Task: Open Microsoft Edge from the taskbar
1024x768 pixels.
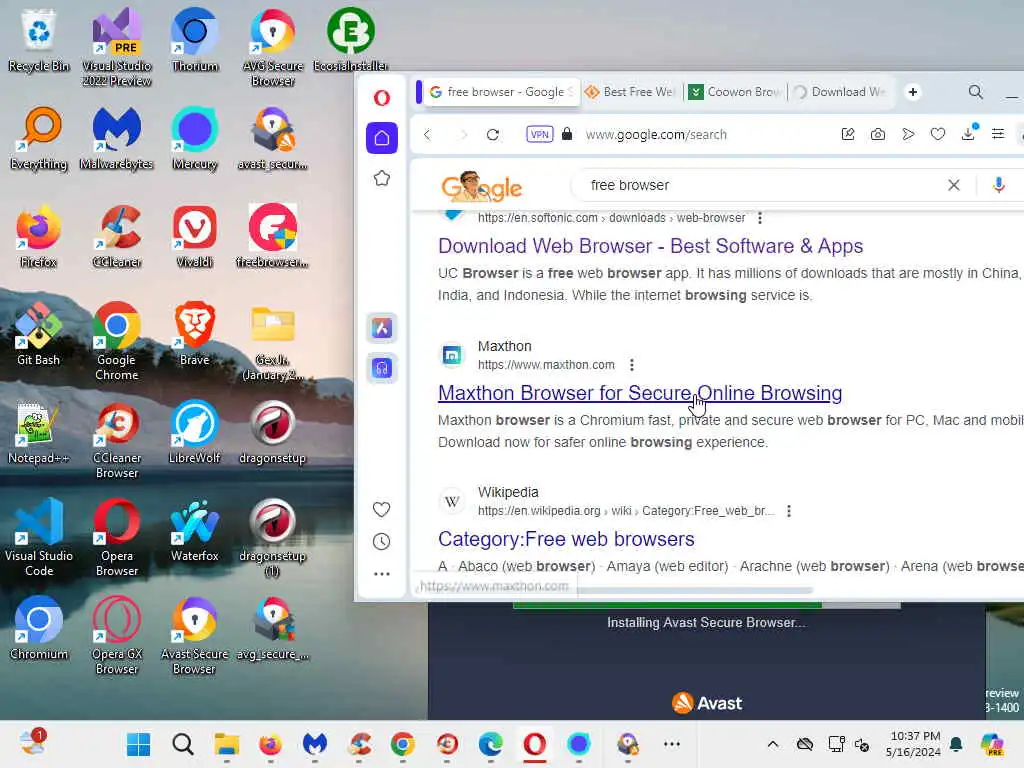Action: [x=490, y=744]
